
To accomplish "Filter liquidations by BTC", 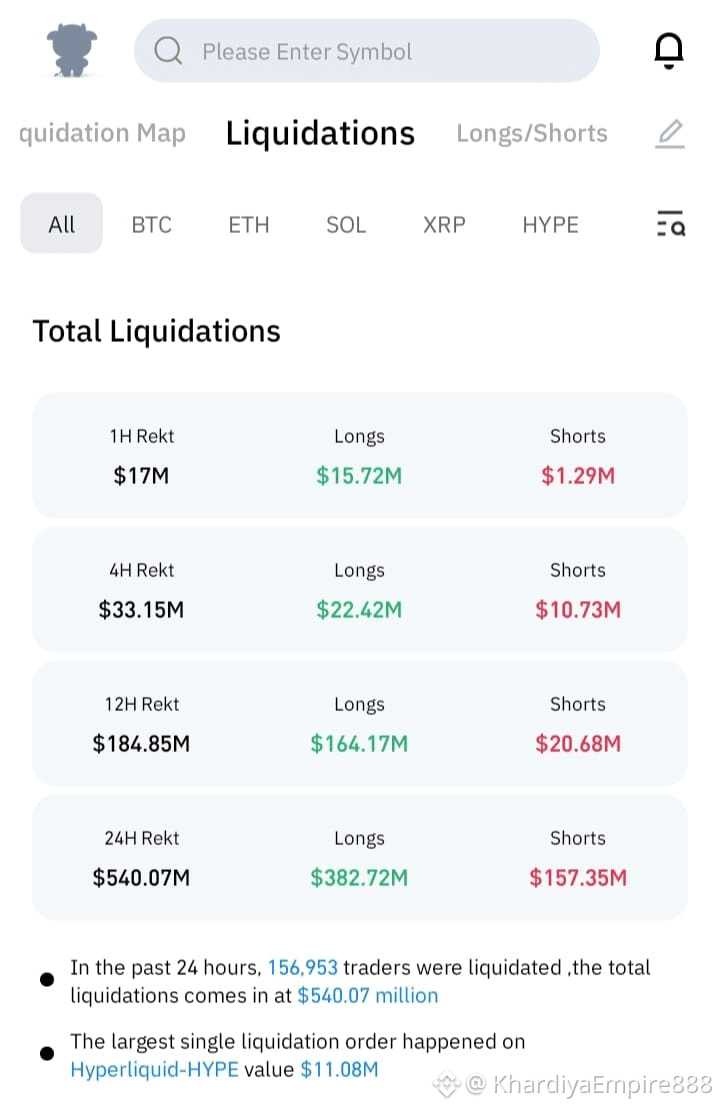I will coord(151,224).
